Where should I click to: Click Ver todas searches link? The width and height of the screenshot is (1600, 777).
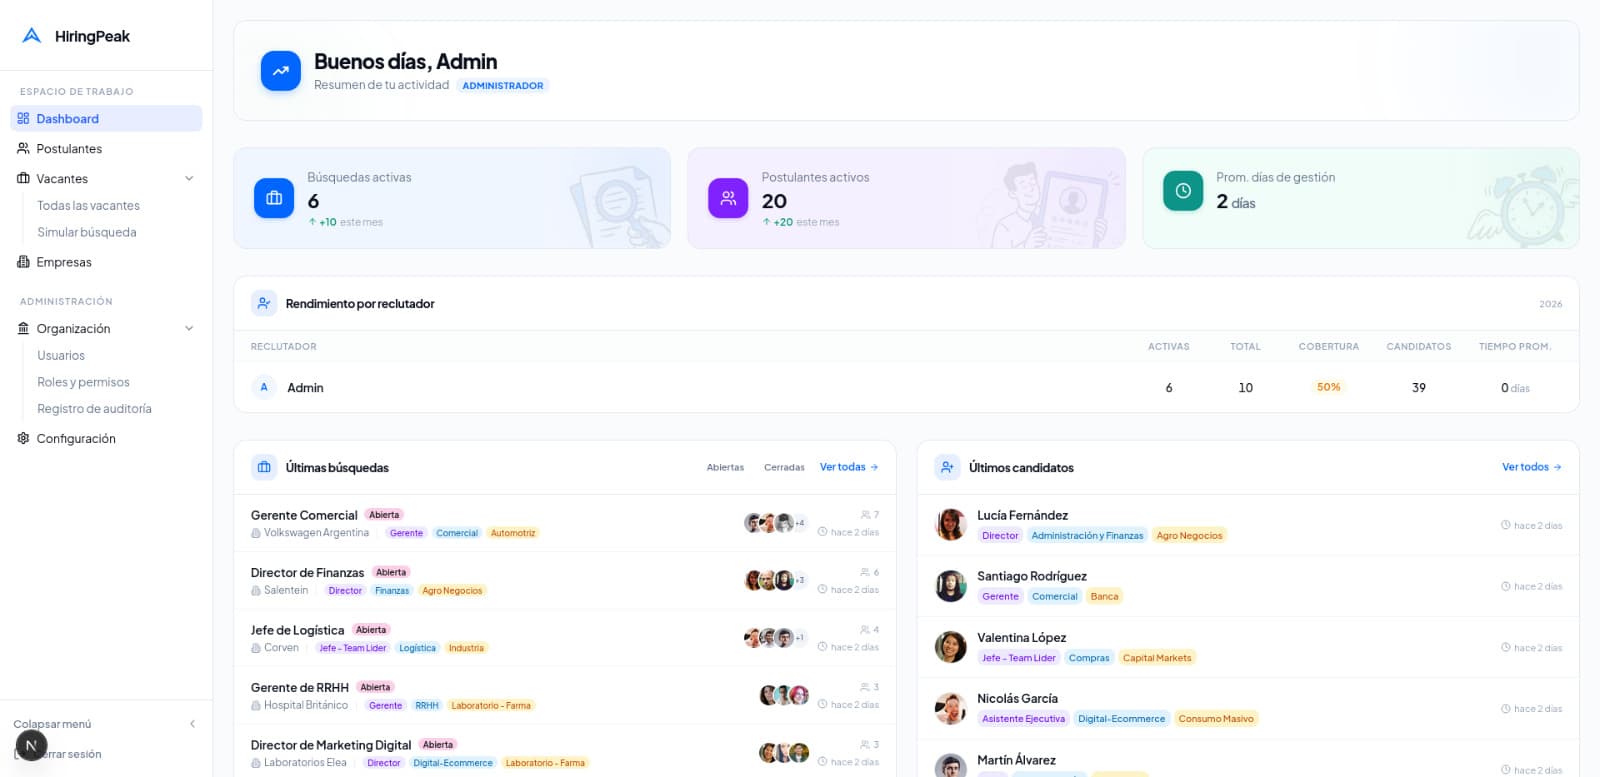point(849,467)
